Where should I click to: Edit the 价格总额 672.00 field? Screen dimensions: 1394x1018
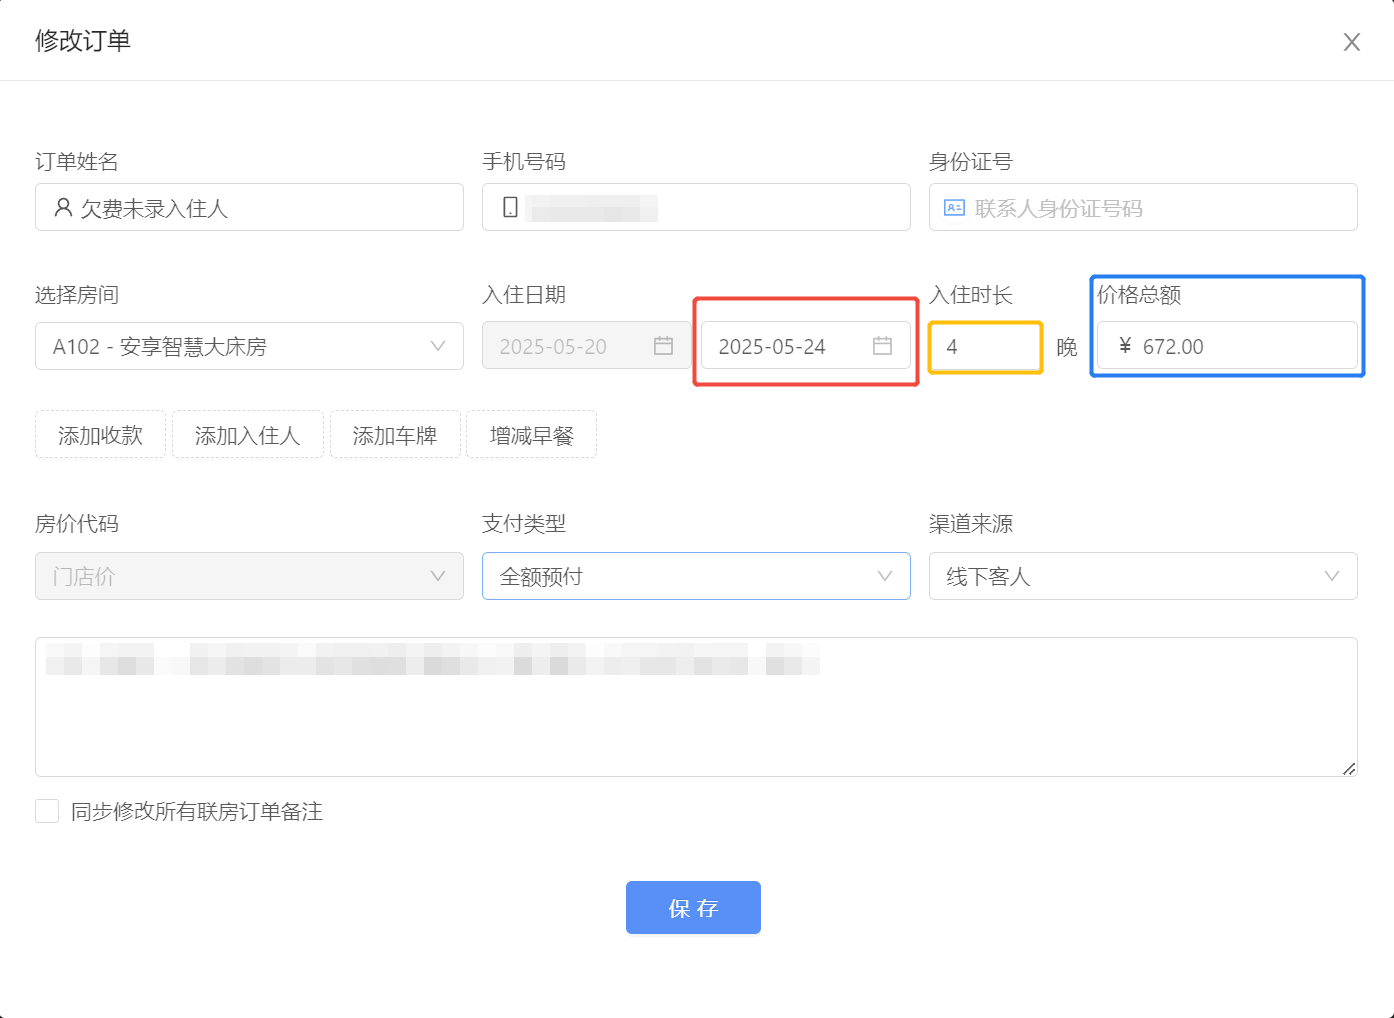[x=1227, y=346]
